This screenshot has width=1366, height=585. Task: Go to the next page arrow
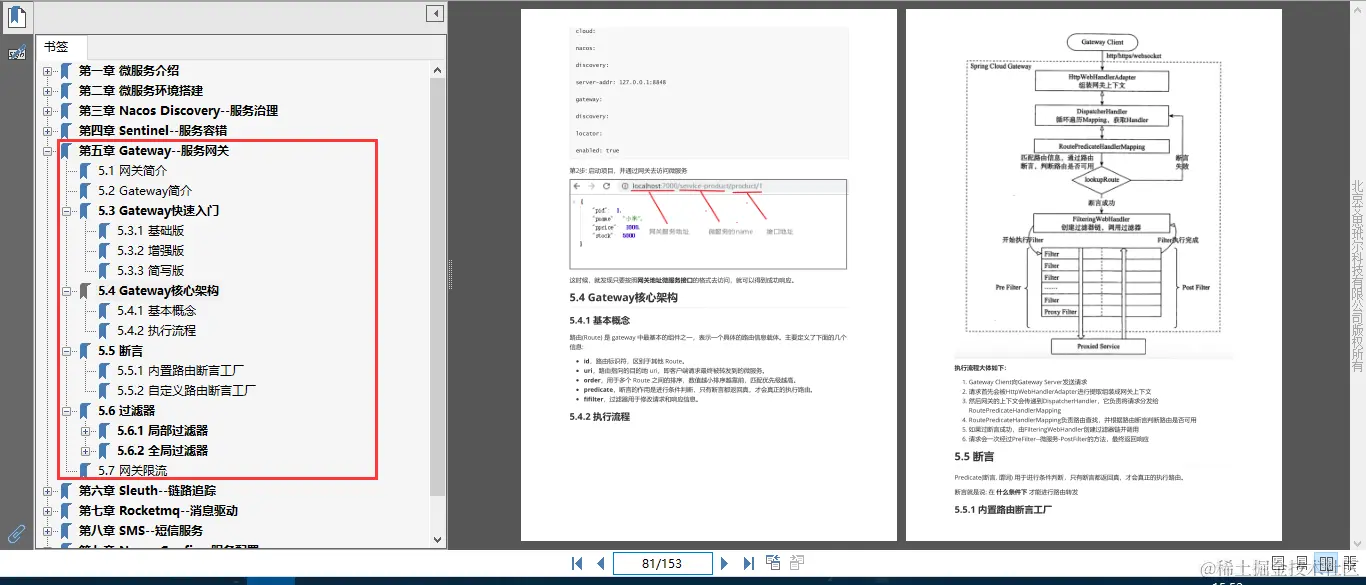(724, 563)
